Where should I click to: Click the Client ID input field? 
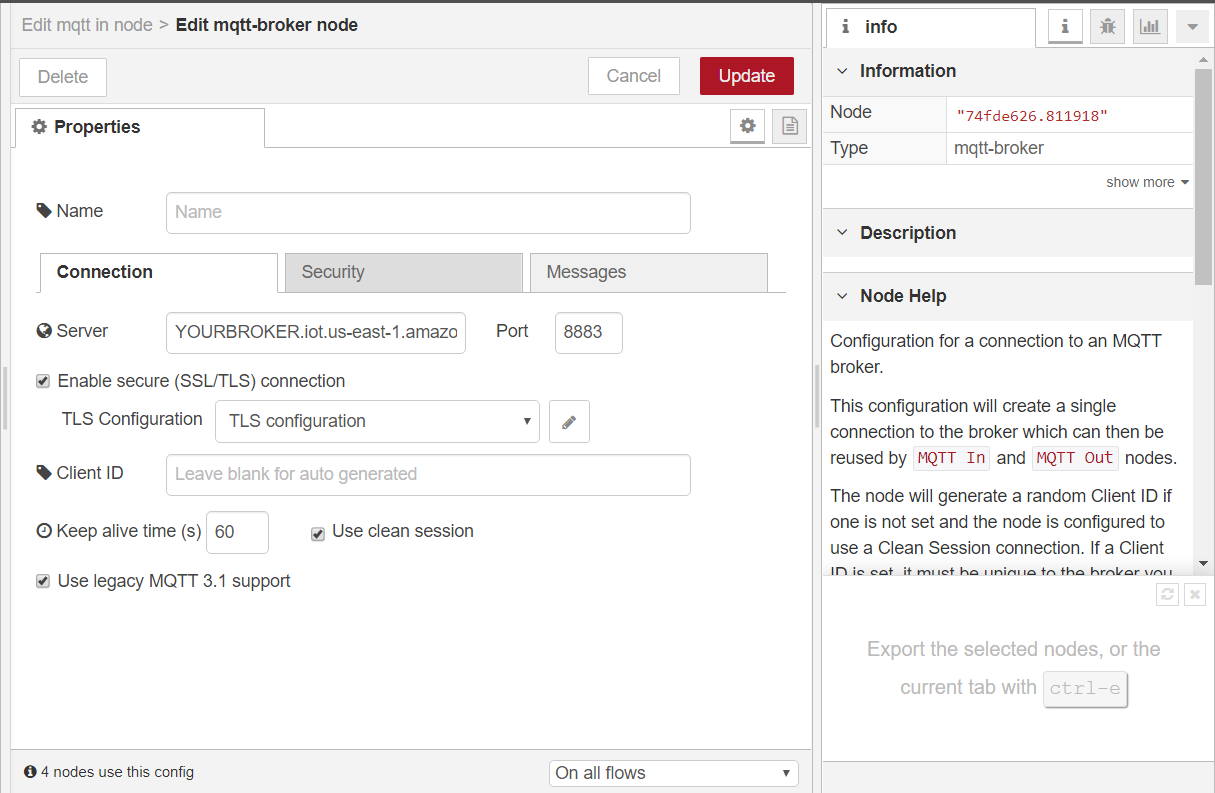coord(428,475)
